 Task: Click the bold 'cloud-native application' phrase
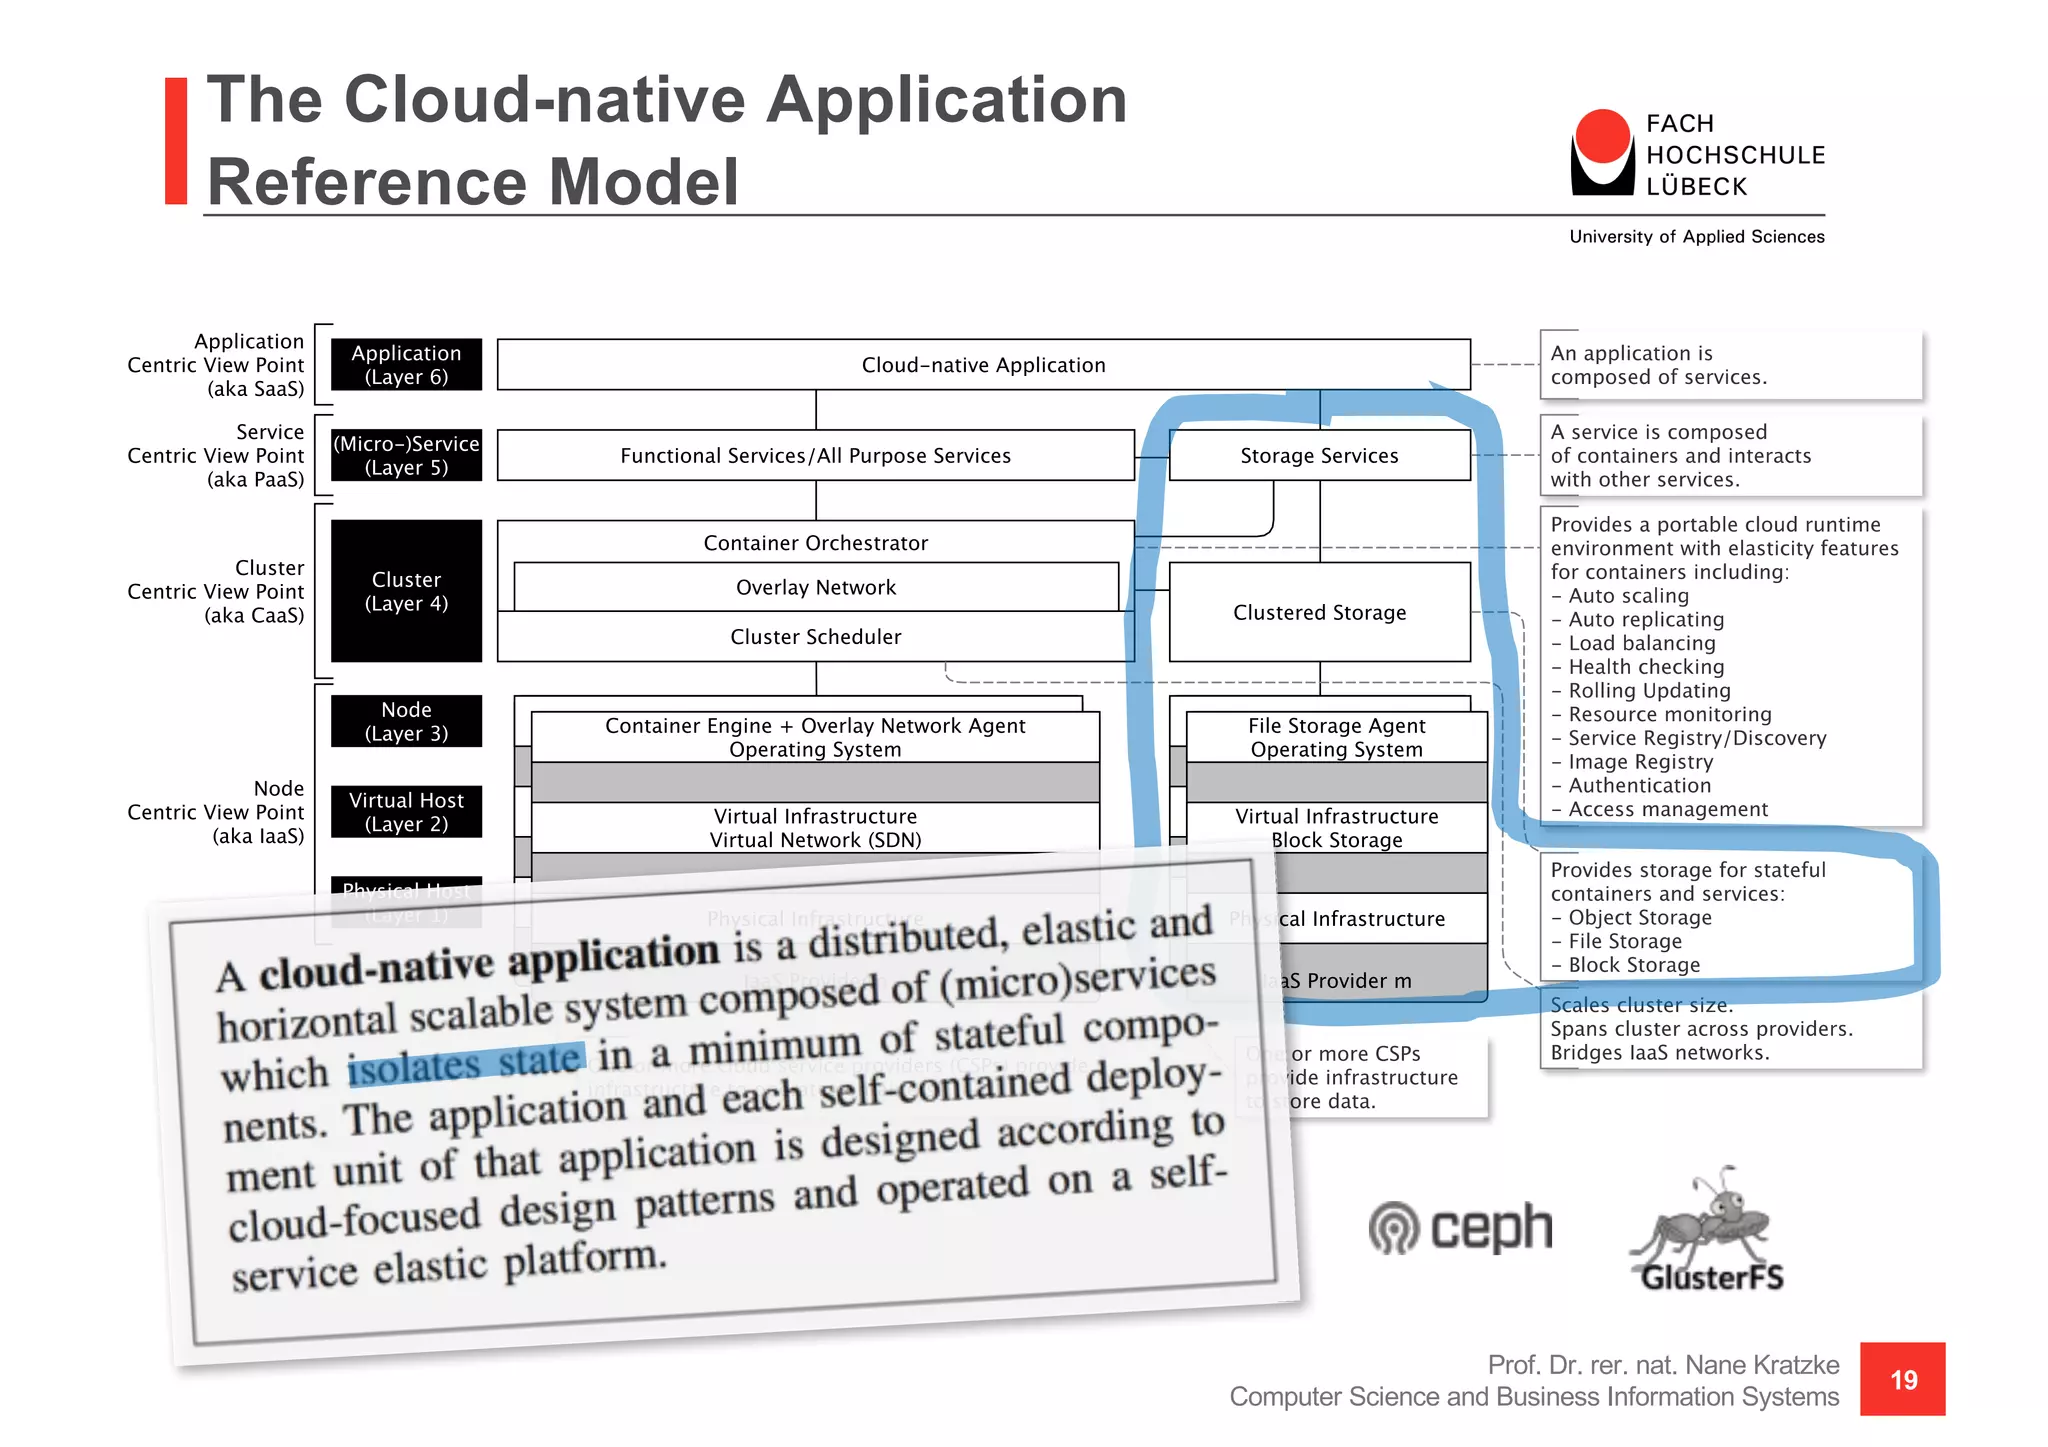click(489, 963)
